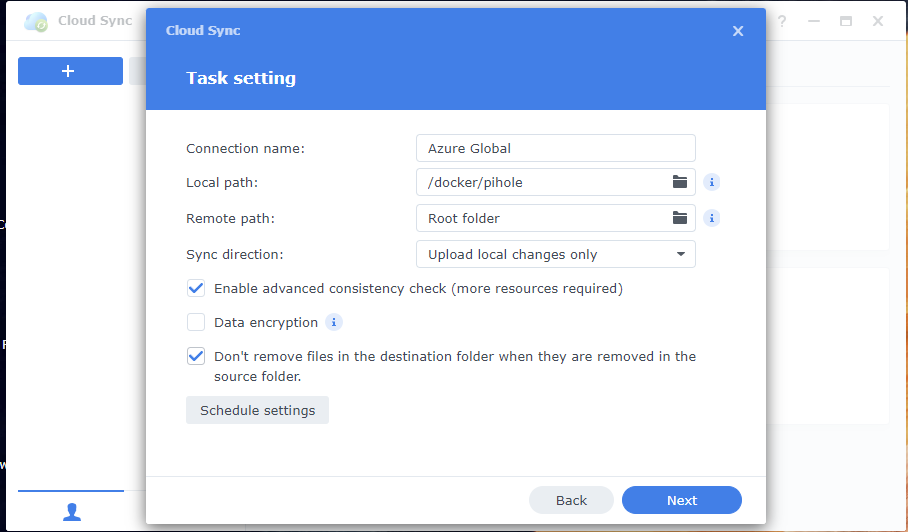This screenshot has height=532, width=908.
Task: Expand the Sync direction dropdown
Action: point(555,254)
